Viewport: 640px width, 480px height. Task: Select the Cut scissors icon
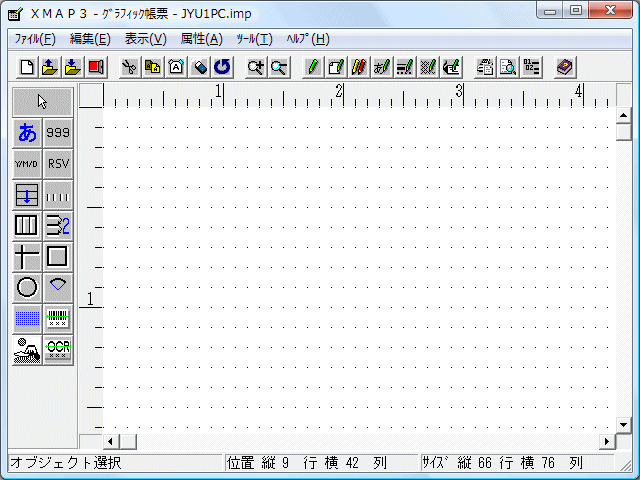130,67
